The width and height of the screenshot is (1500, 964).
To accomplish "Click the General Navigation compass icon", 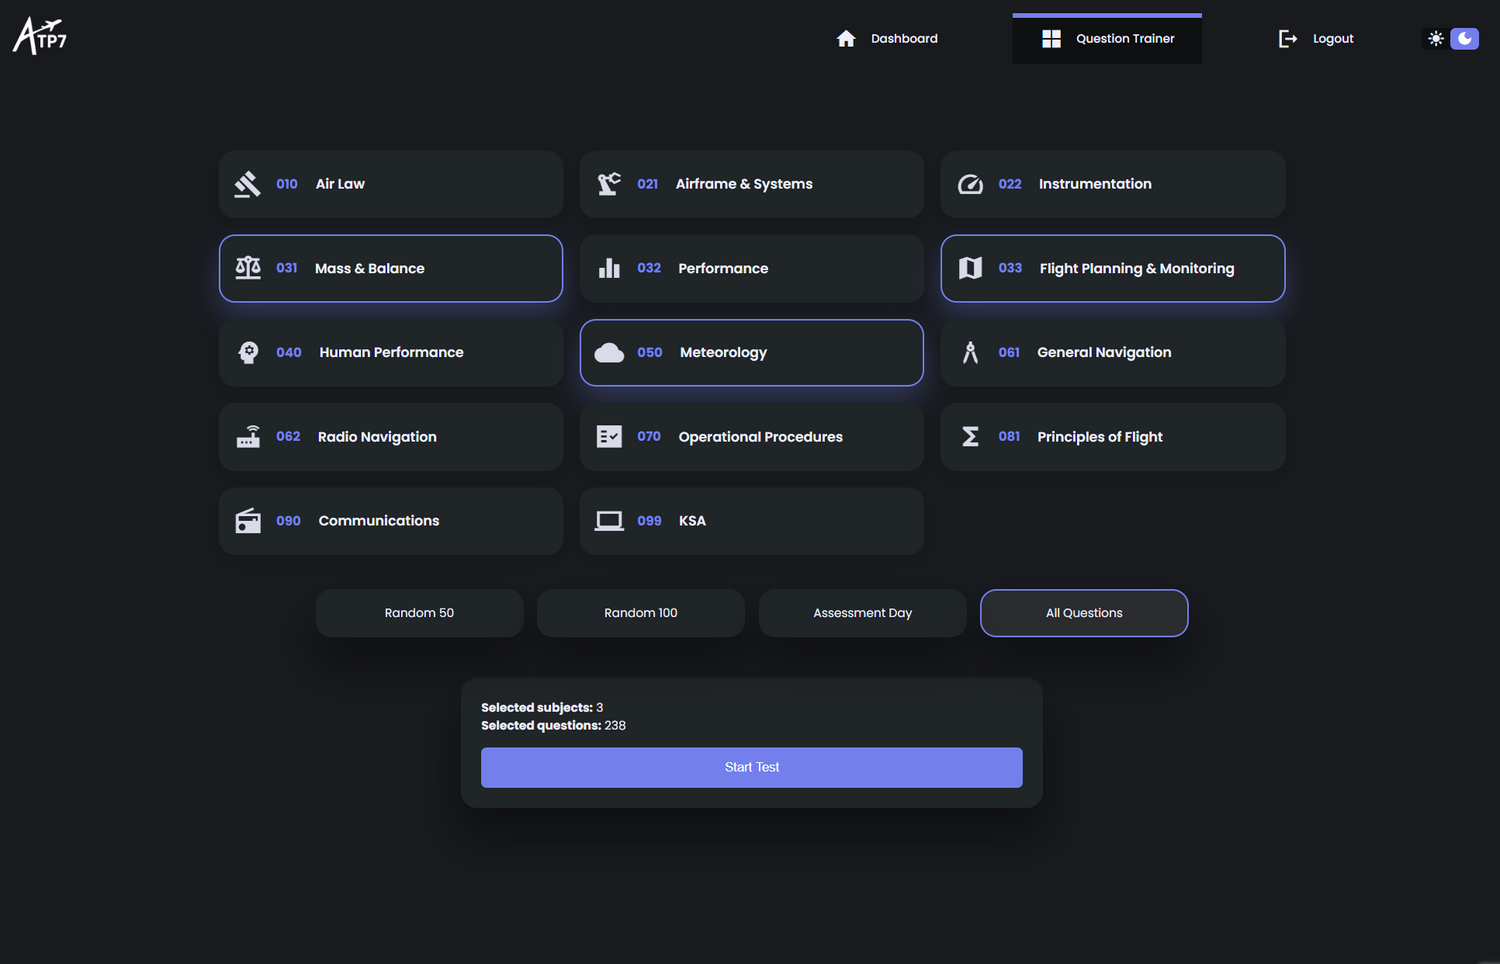I will click(970, 352).
